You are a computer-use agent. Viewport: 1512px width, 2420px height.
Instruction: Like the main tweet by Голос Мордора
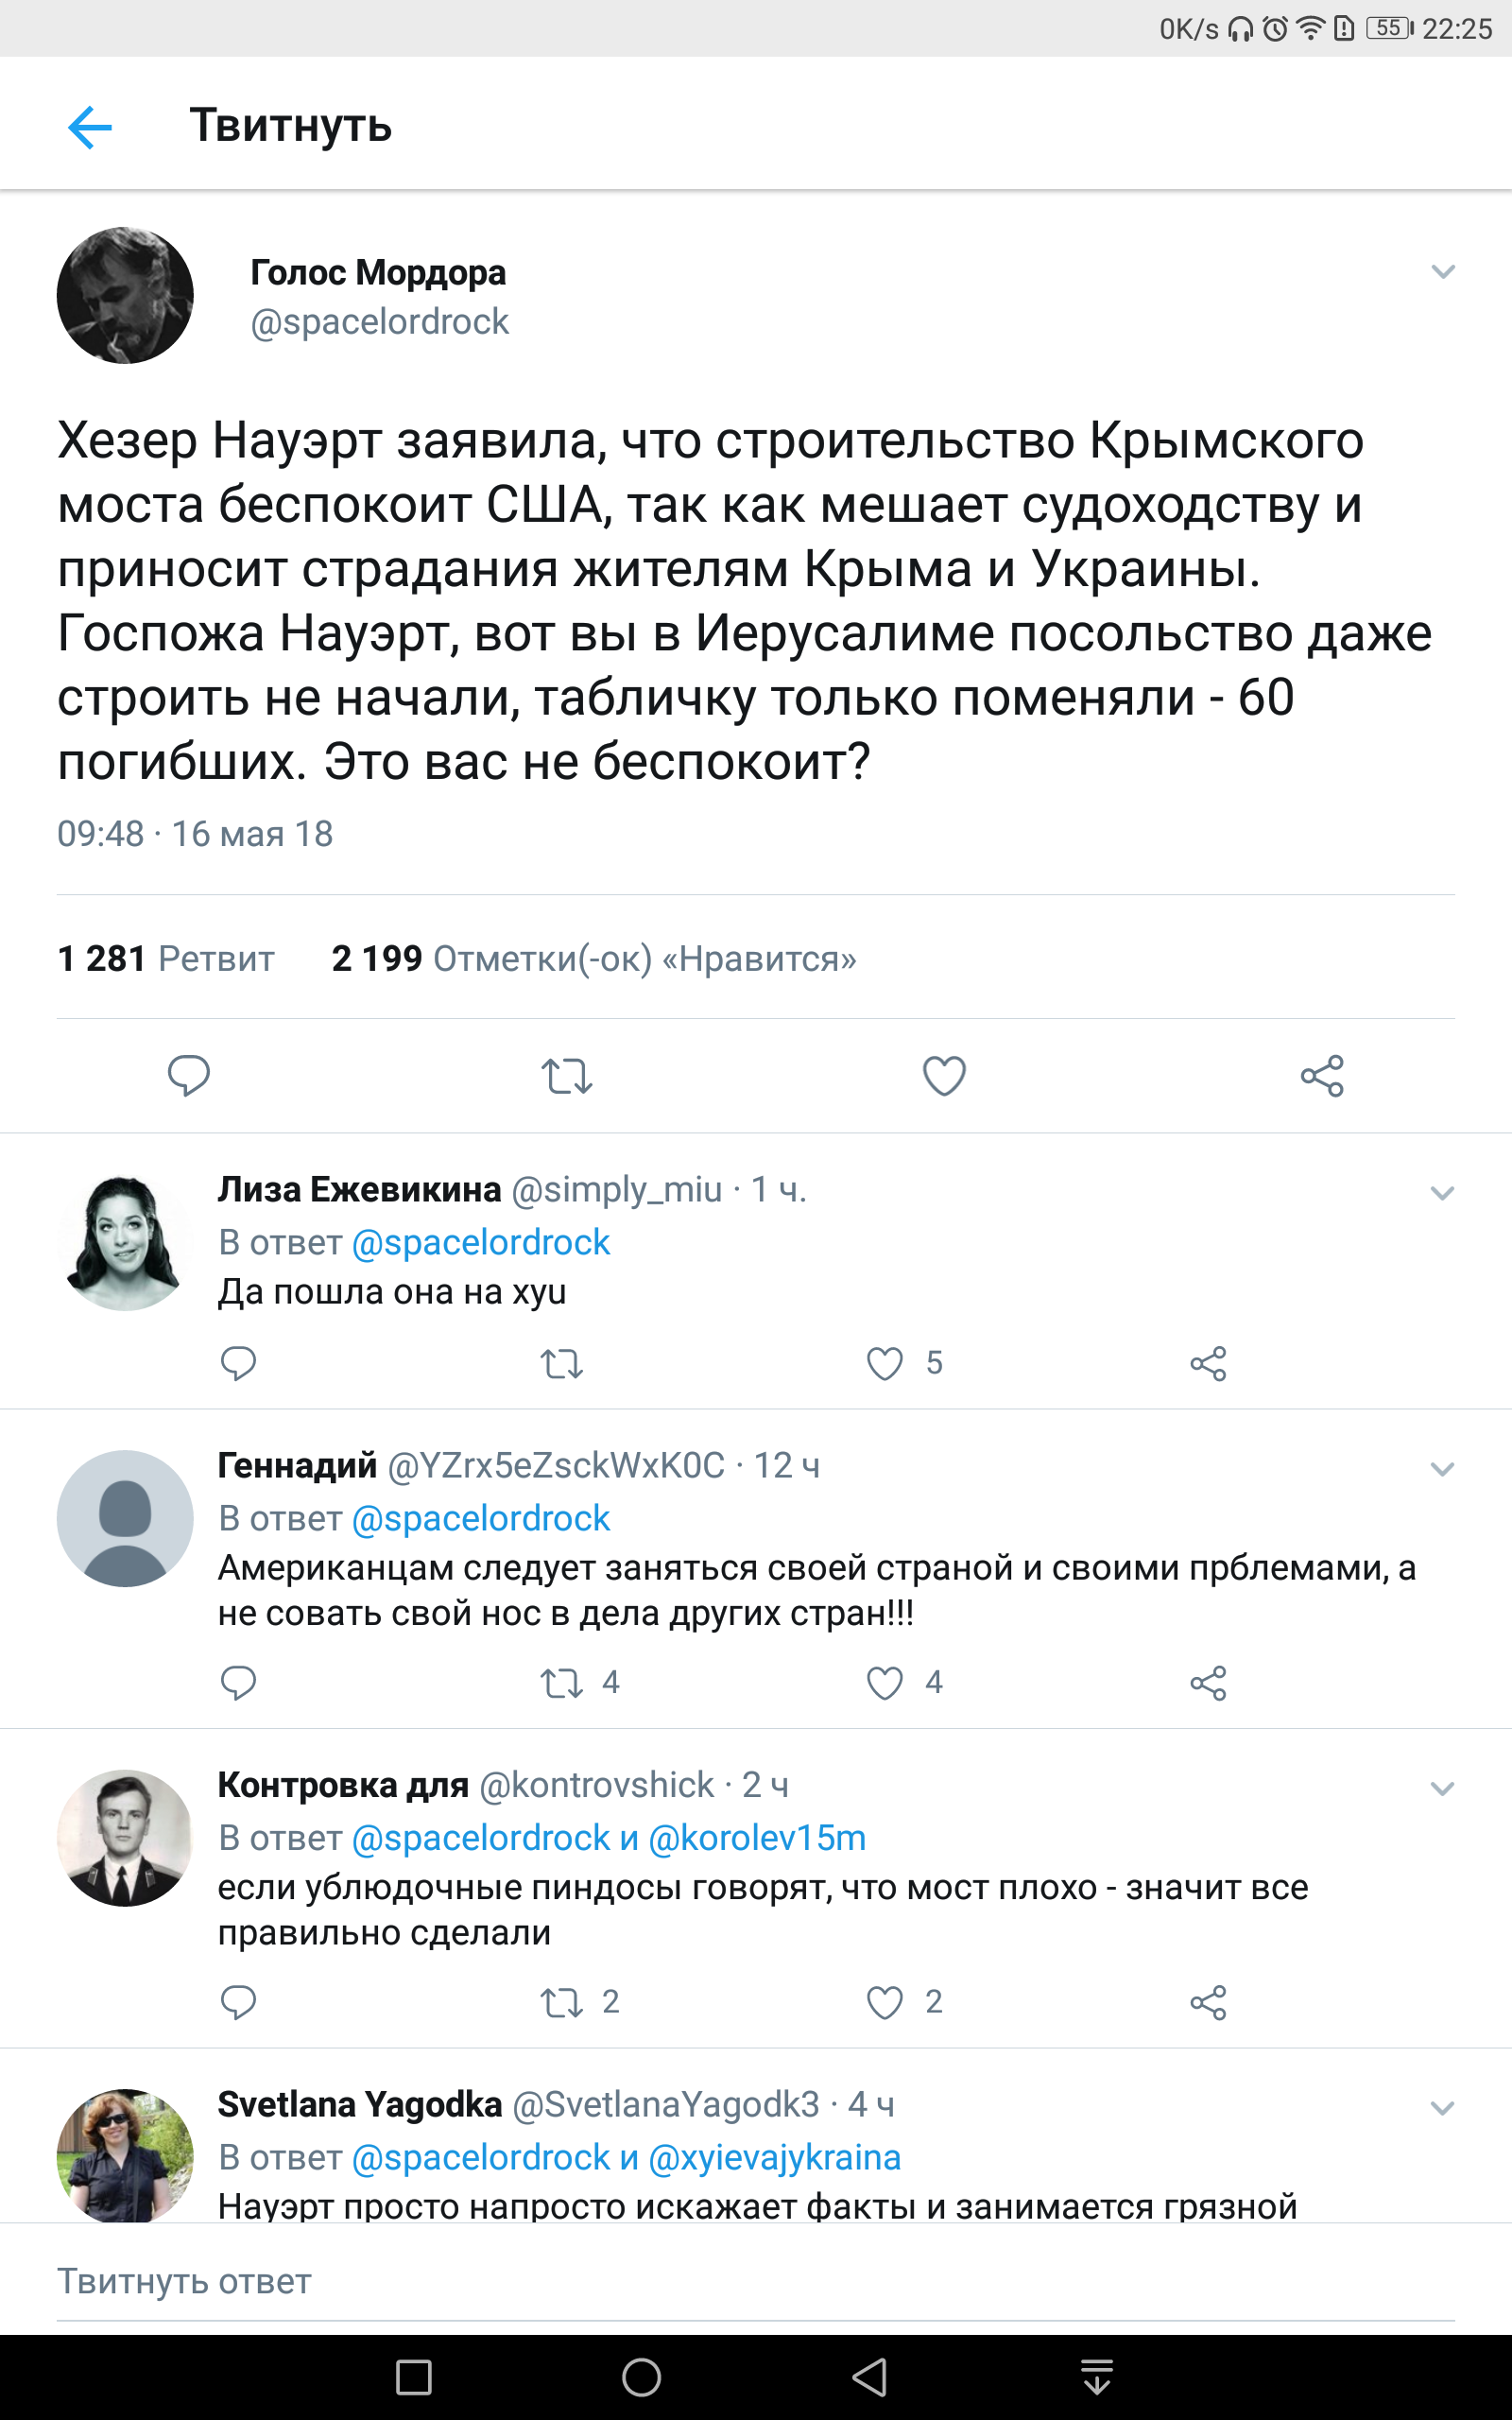[943, 1076]
